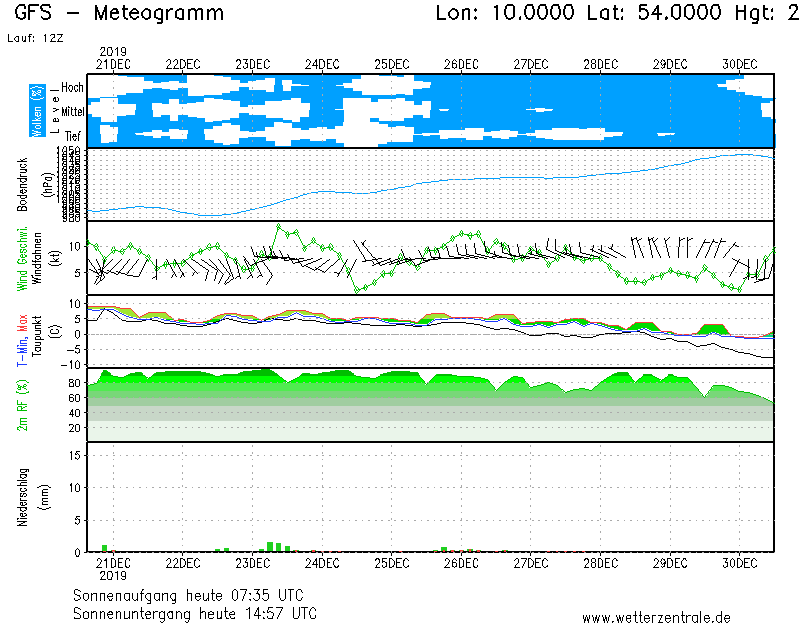The height and width of the screenshot is (625, 800).
Task: Click the 28DEC date below the precipitation chart
Action: pos(600,563)
